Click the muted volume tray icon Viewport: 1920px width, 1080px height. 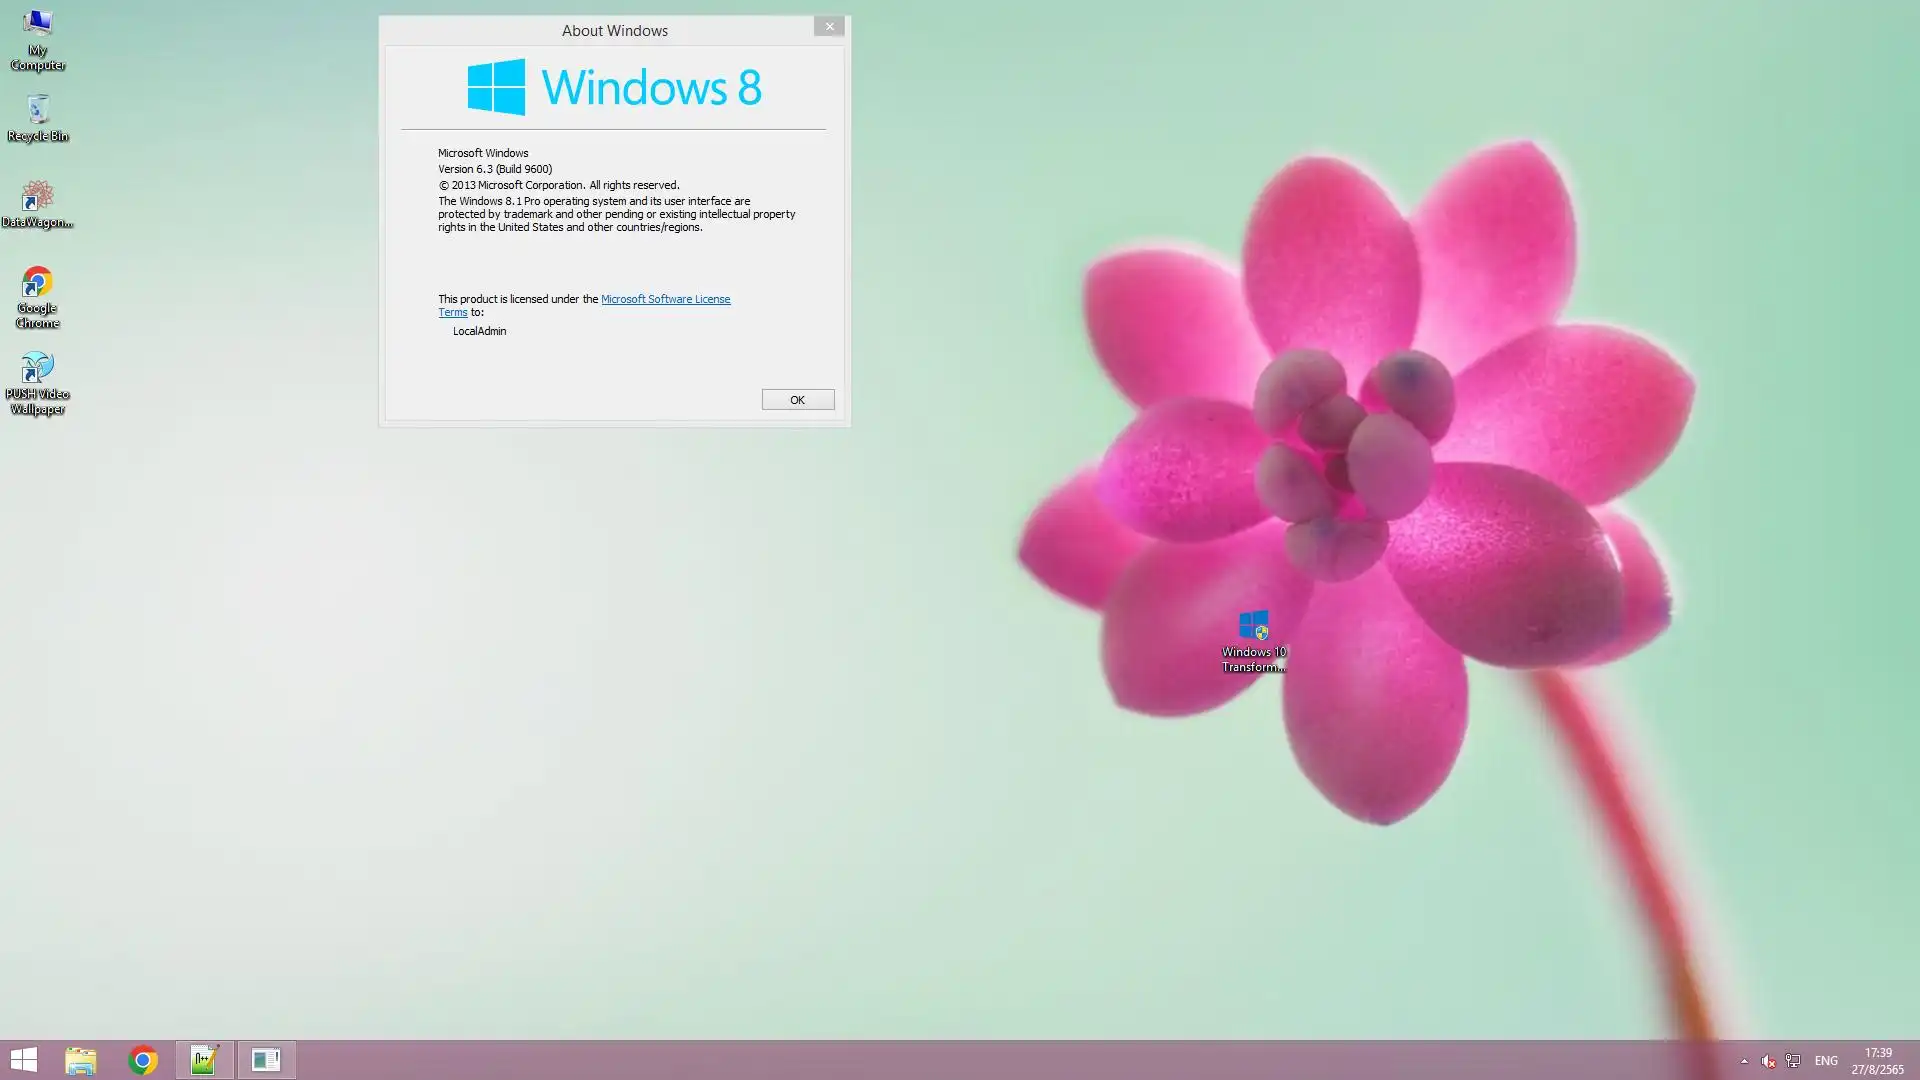(1768, 1061)
